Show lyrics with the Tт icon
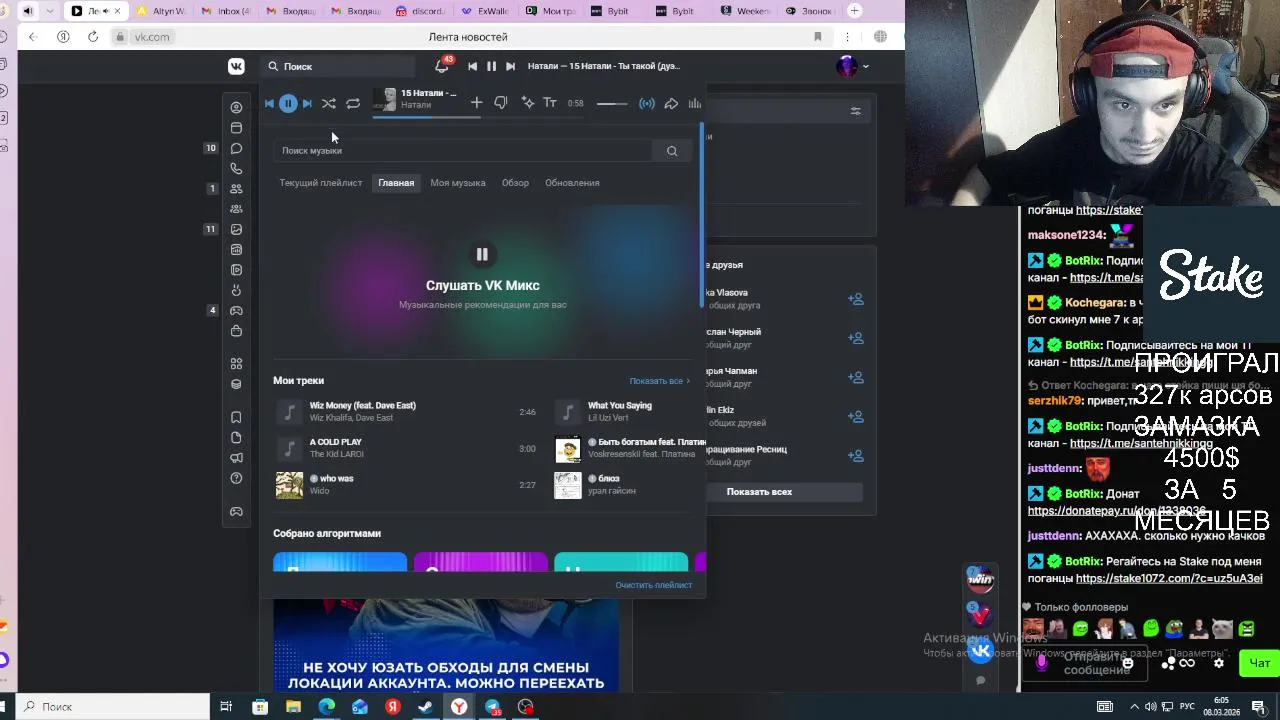This screenshot has width=1280, height=720. coord(550,103)
